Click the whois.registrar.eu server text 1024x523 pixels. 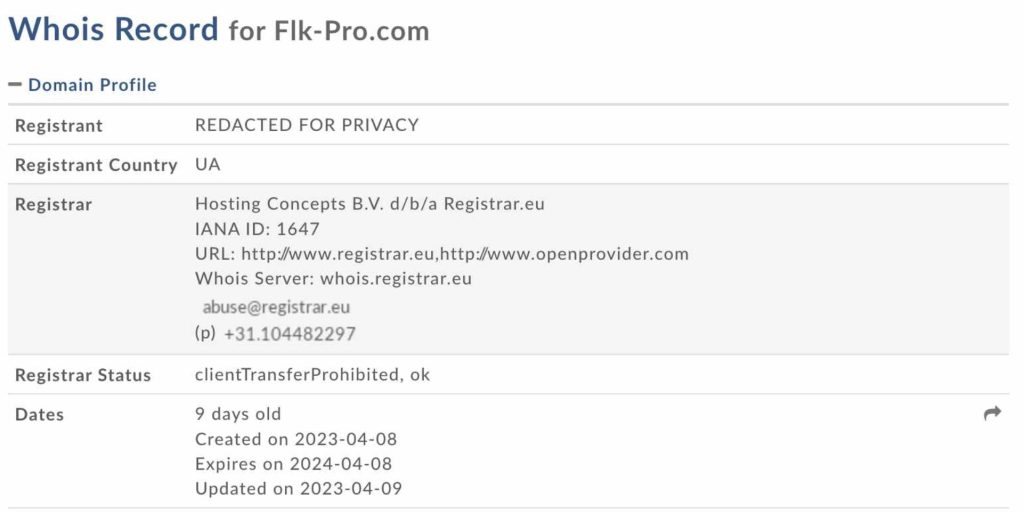[396, 278]
